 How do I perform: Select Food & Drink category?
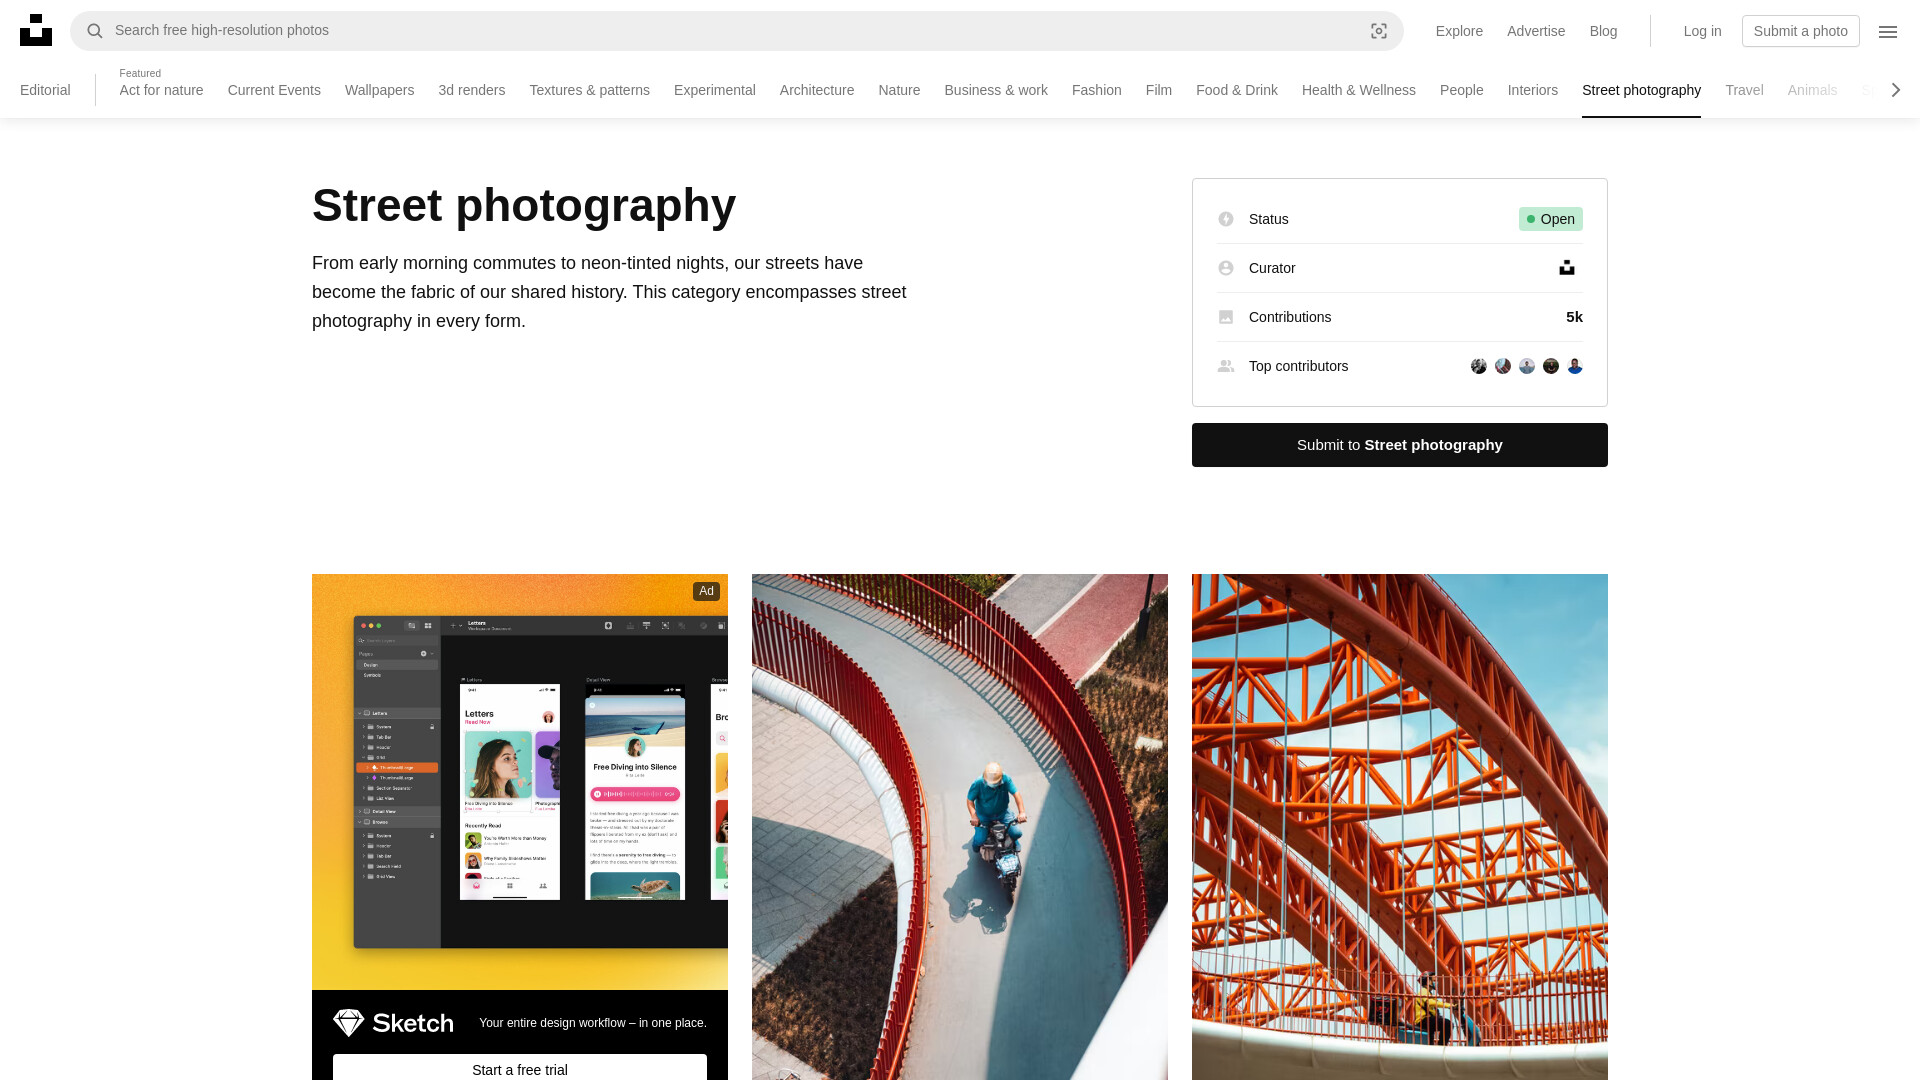pos(1236,90)
